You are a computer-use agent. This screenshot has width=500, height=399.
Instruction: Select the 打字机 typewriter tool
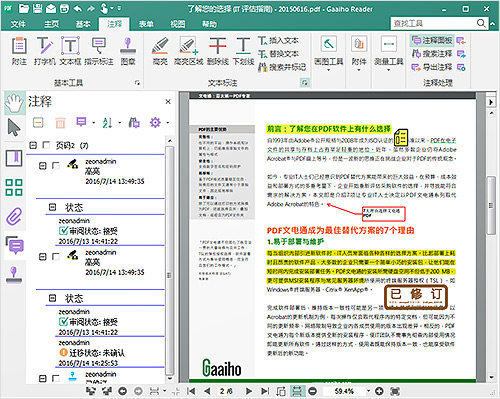coord(44,51)
